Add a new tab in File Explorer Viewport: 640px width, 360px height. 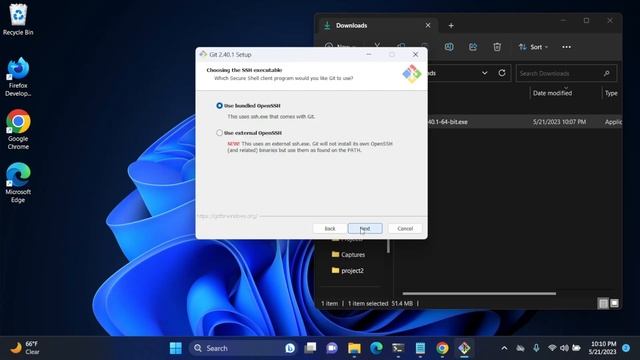pyautogui.click(x=451, y=25)
